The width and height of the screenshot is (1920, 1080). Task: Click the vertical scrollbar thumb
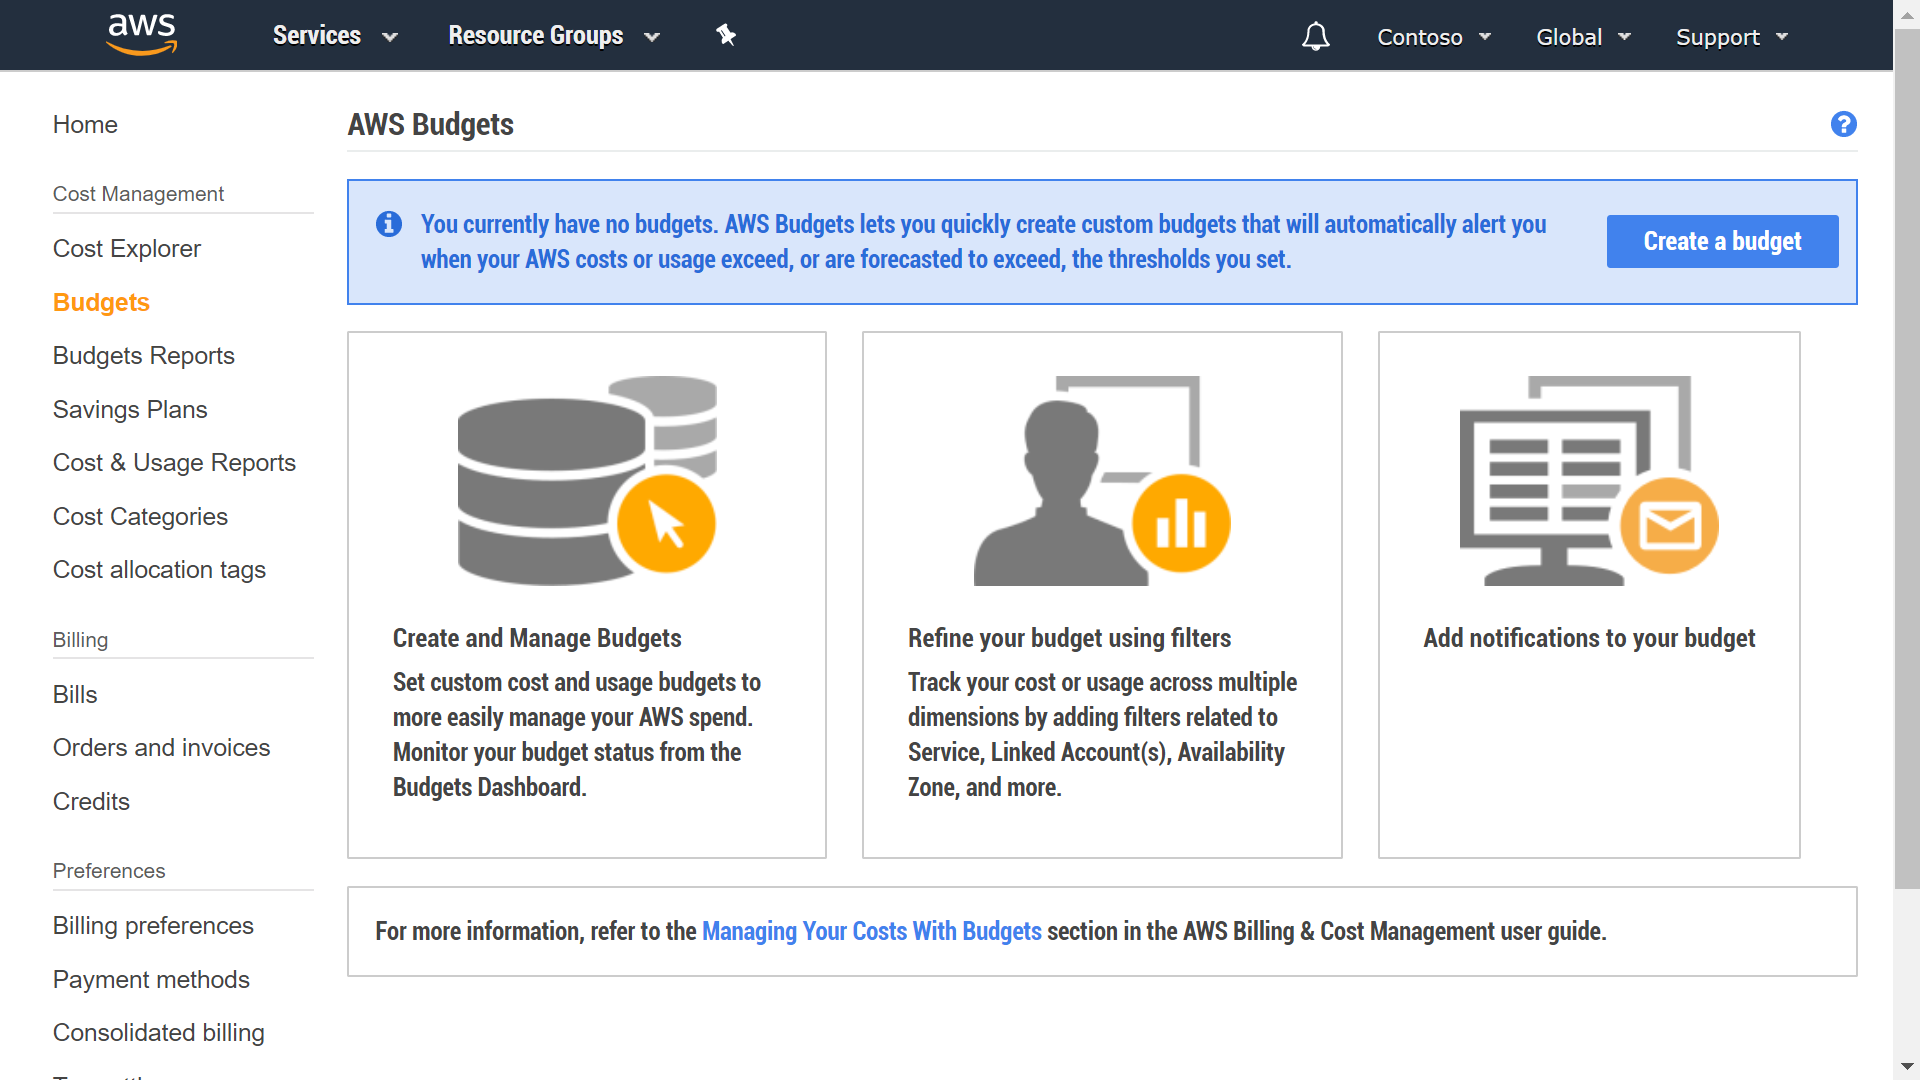(x=1908, y=458)
